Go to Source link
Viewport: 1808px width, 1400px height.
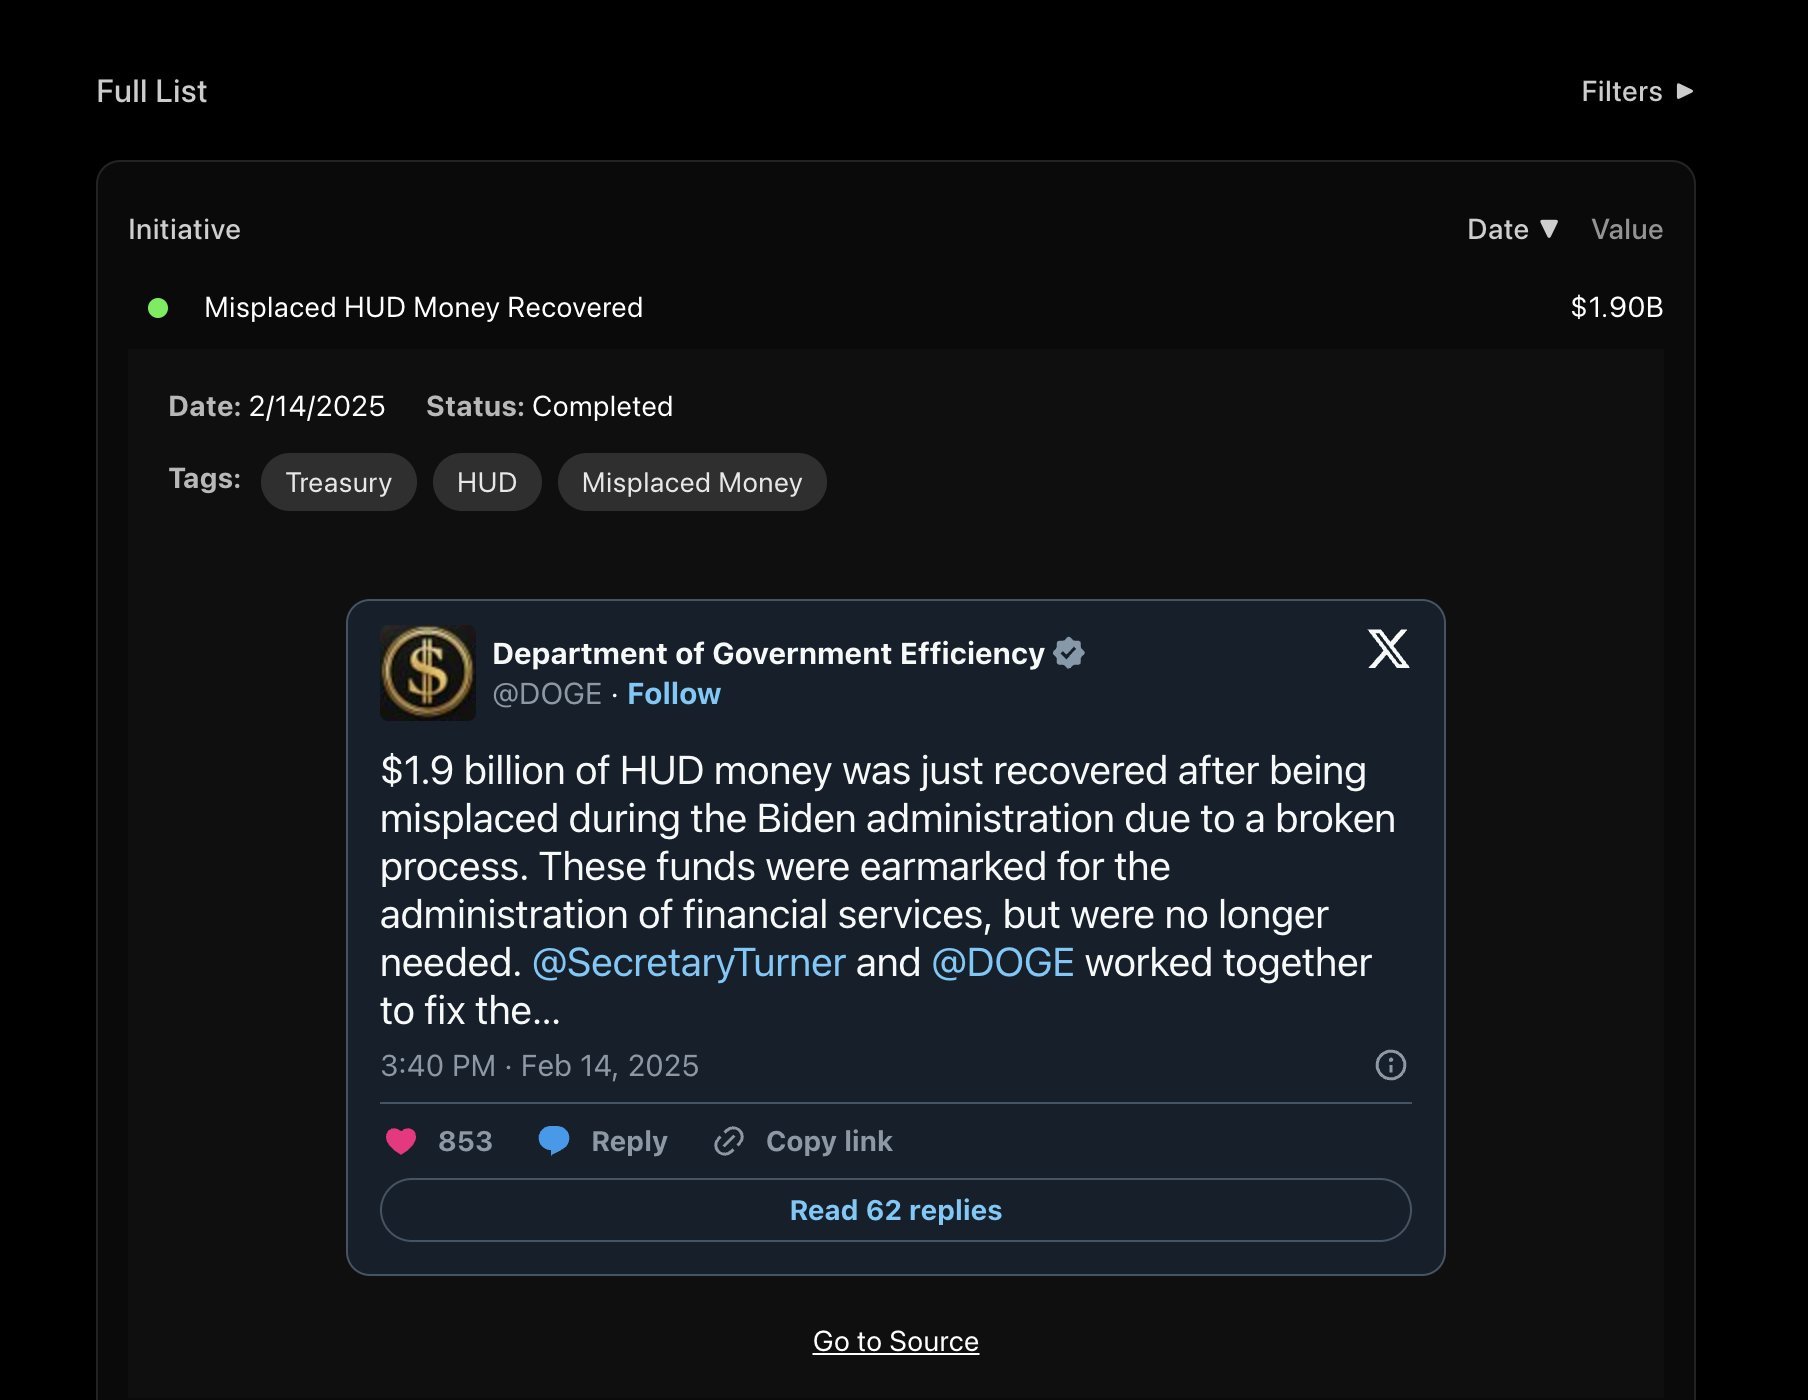pyautogui.click(x=895, y=1341)
